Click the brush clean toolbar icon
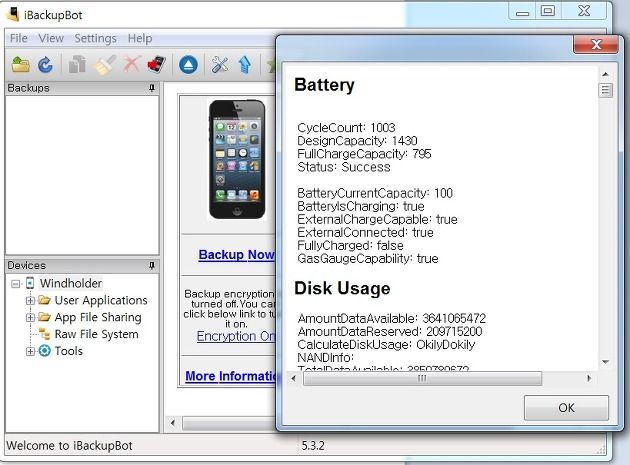This screenshot has width=630, height=465. coord(104,64)
